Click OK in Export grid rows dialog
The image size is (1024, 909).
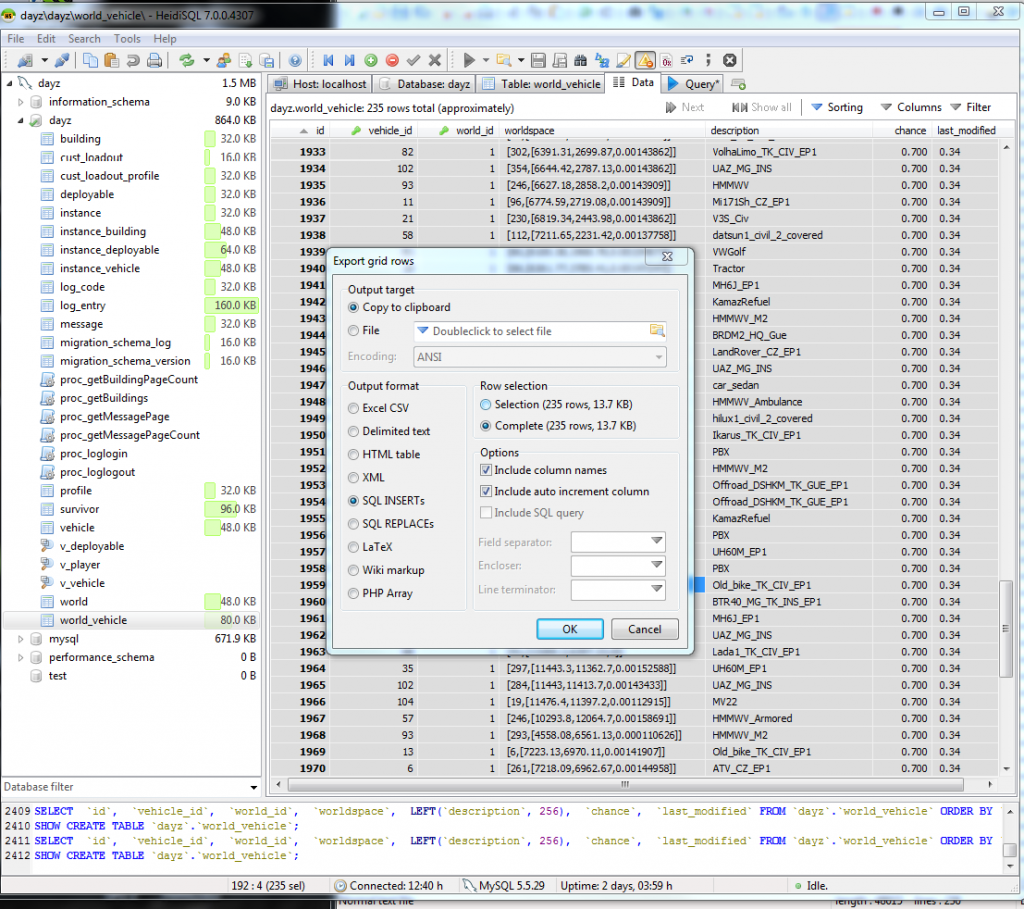(x=569, y=629)
